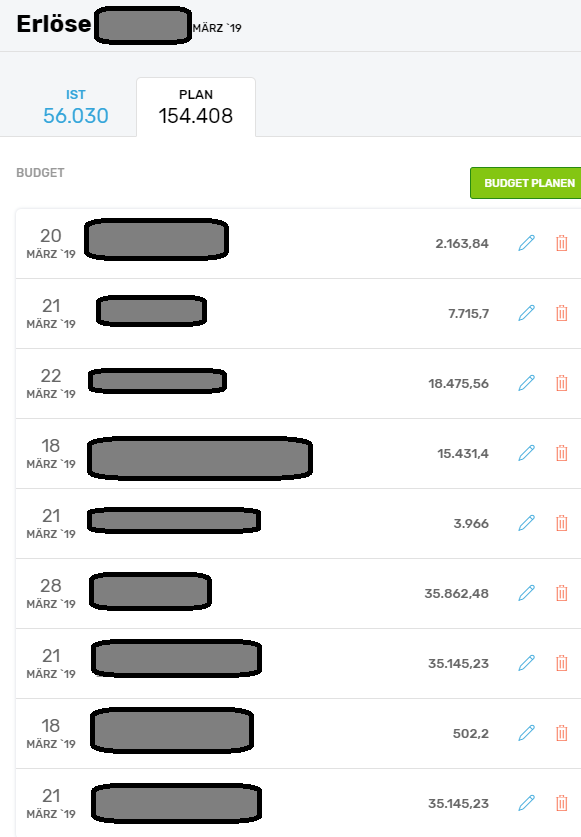The height and width of the screenshot is (837, 581).
Task: Open the 28 März '19 budget row
Action: (x=299, y=593)
